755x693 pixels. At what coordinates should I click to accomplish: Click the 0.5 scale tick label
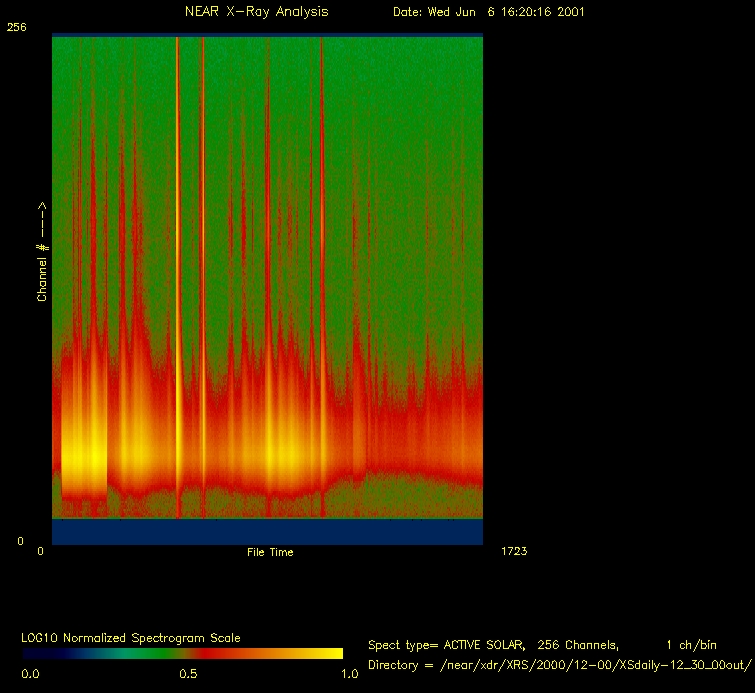[x=188, y=674]
